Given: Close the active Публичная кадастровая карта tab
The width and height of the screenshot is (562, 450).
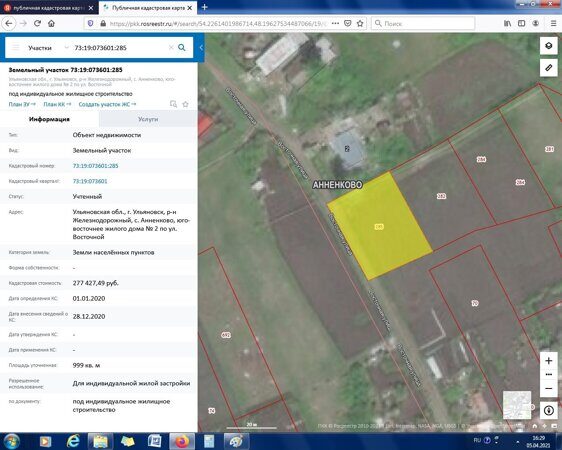Looking at the screenshot, I should [x=190, y=8].
